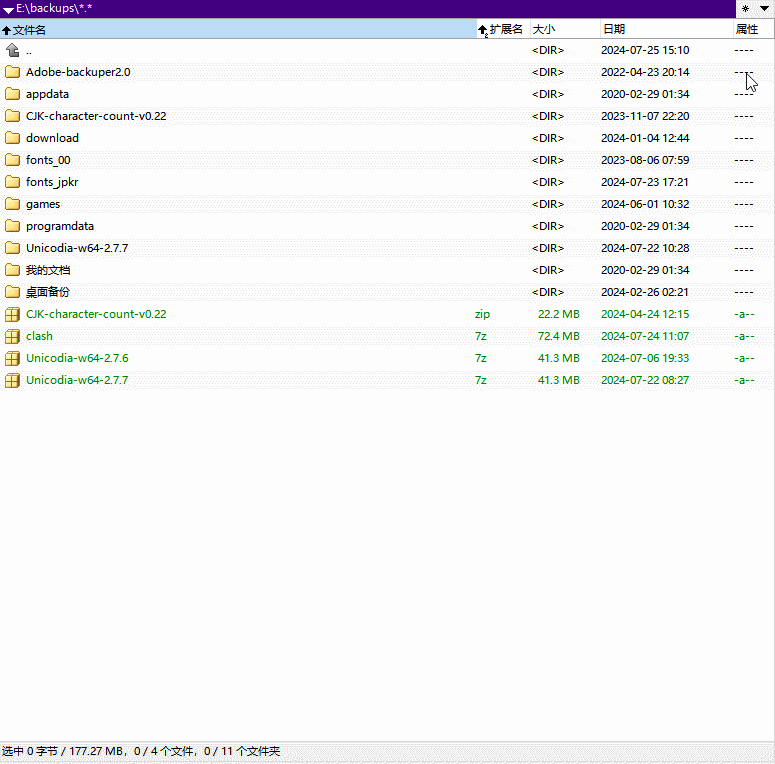
Task: Select the clash 7z archive icon
Action: click(12, 336)
